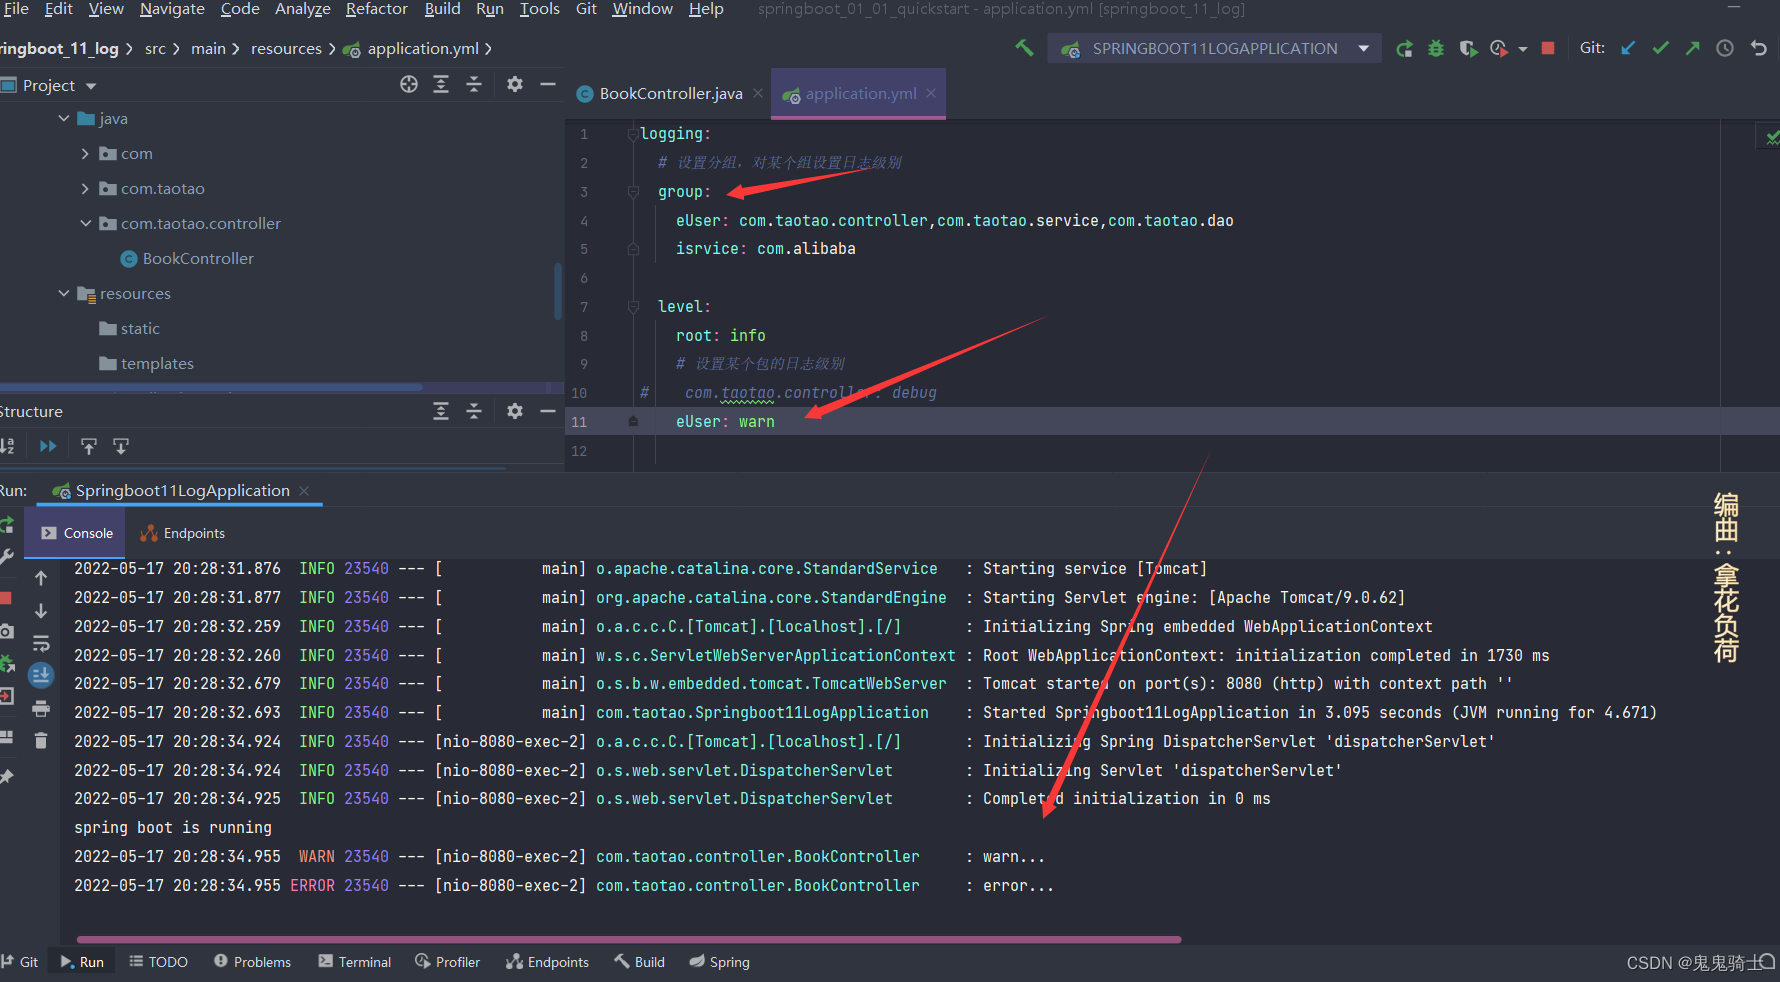This screenshot has height=982, width=1780.
Task: Jump up the stack trace with the up arrow
Action: (x=41, y=578)
